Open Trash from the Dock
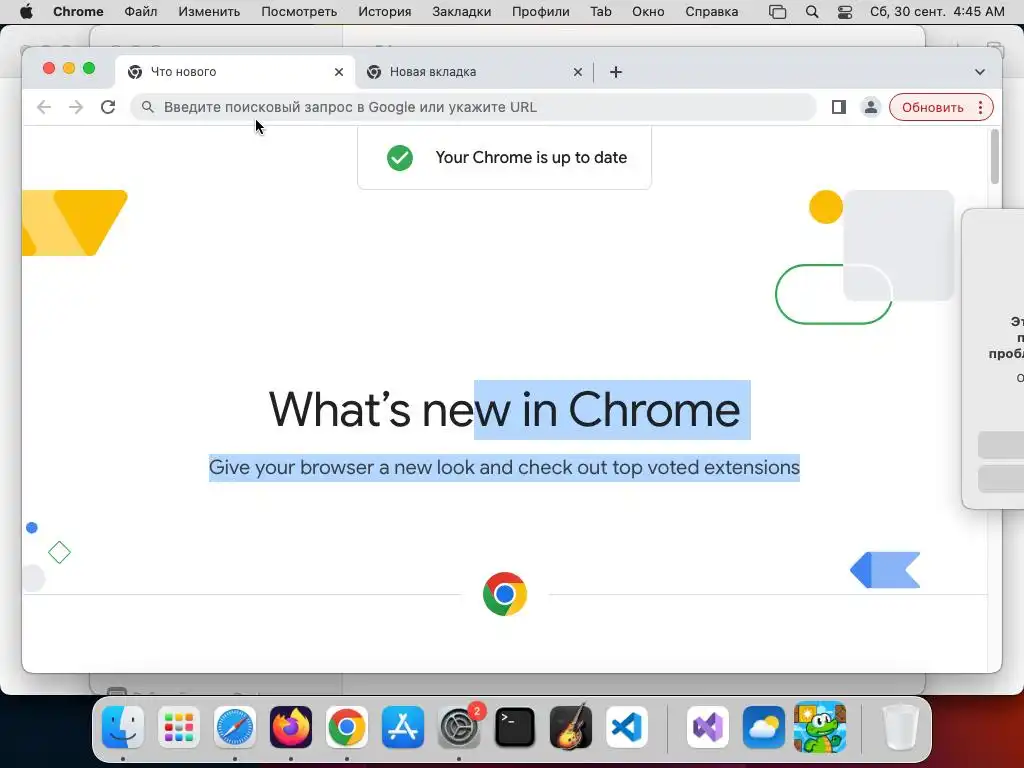Screen dimensions: 1024x768 pos(901,727)
